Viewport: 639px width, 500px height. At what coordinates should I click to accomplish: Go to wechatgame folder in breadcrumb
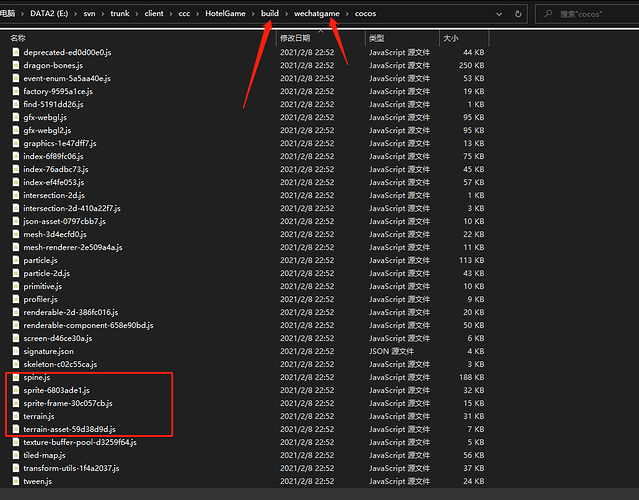[x=317, y=13]
